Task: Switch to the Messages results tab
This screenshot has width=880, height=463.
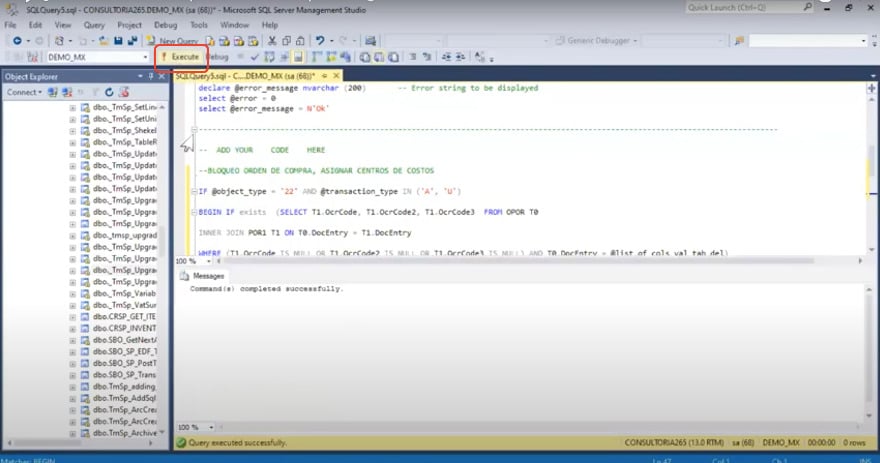Action: [x=208, y=275]
